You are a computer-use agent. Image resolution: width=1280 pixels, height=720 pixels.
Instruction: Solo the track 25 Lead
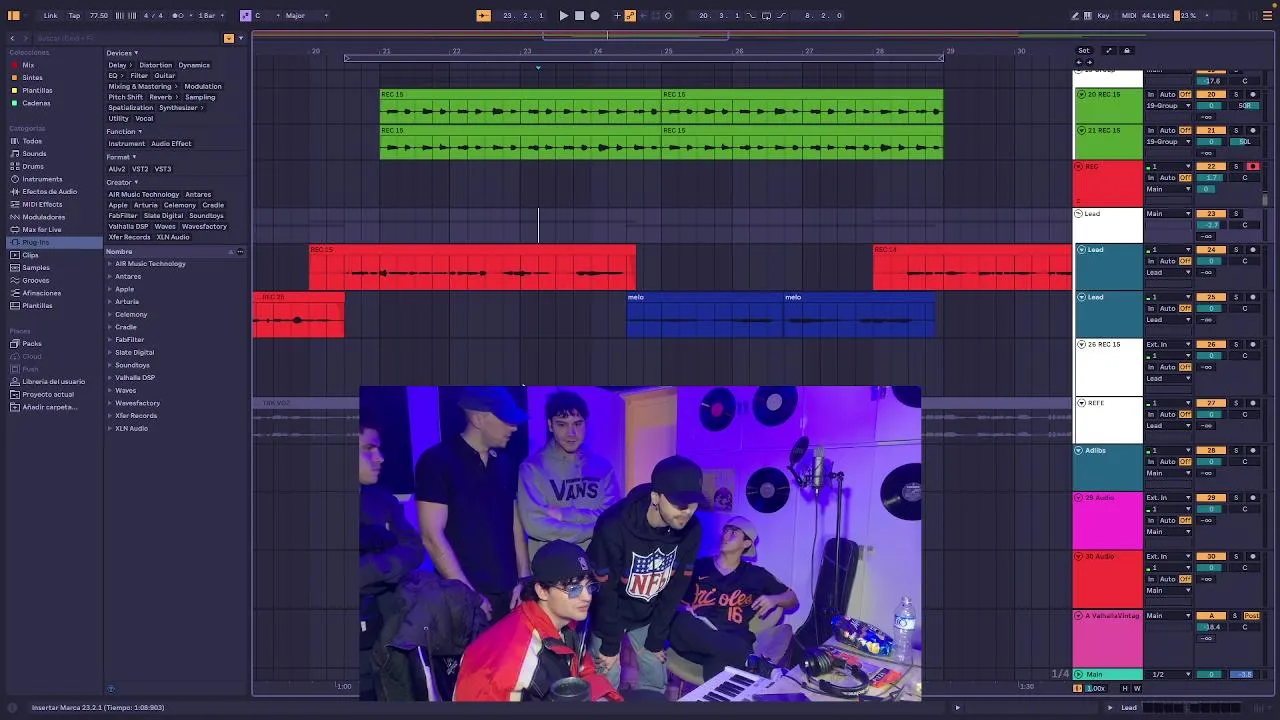(x=1236, y=297)
